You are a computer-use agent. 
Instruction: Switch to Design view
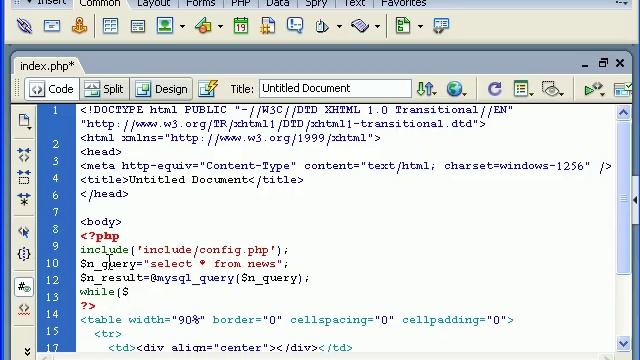(161, 89)
